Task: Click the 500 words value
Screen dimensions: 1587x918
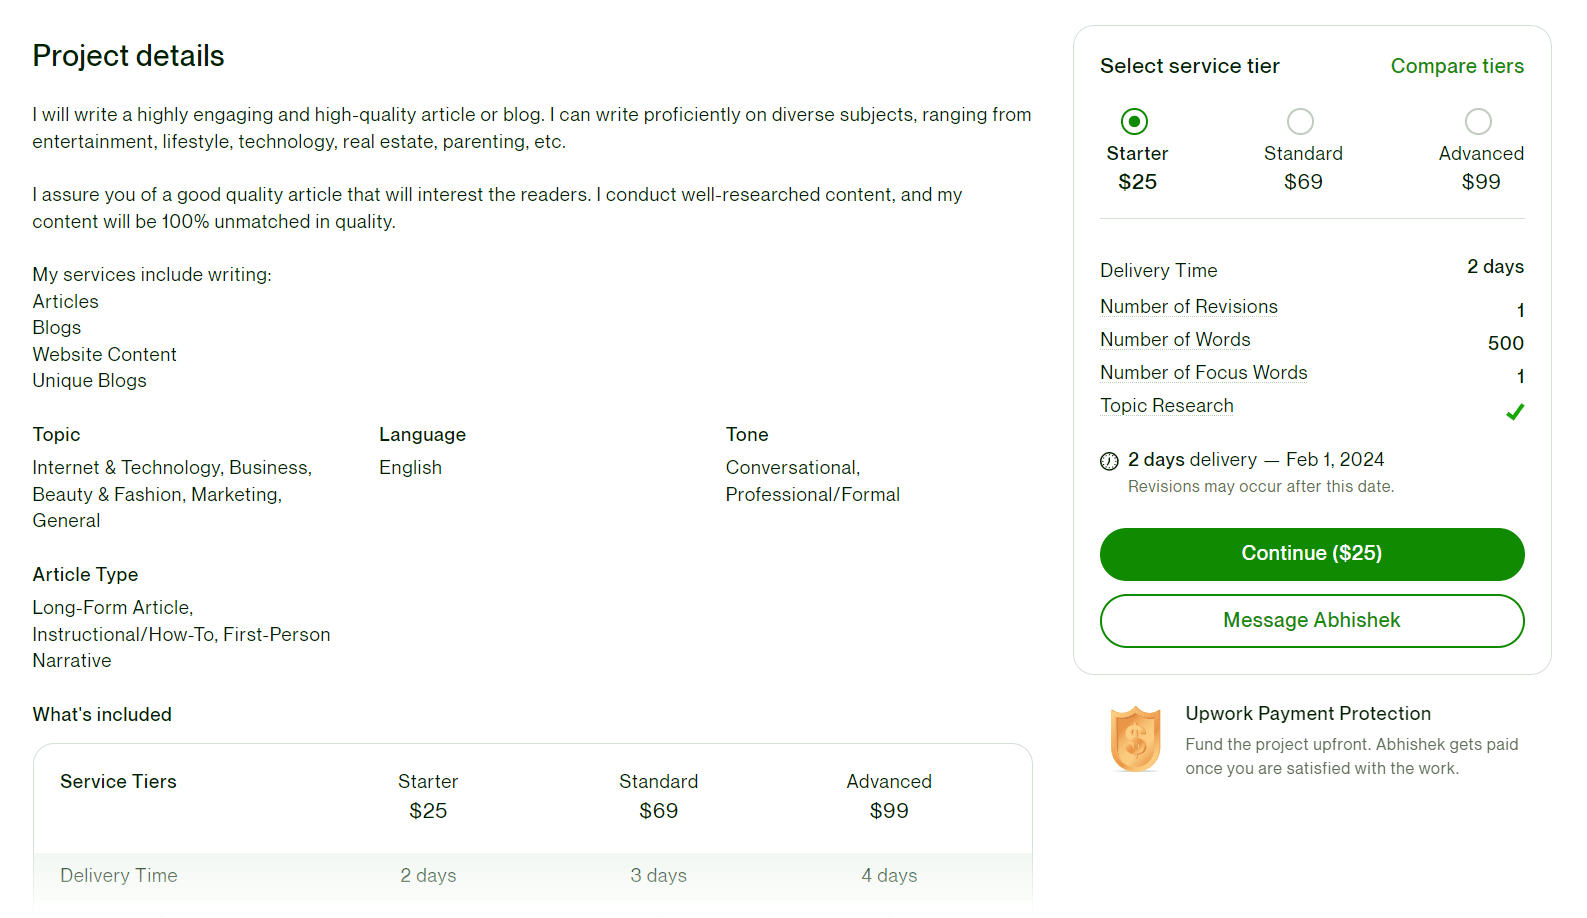Action: pos(1505,344)
